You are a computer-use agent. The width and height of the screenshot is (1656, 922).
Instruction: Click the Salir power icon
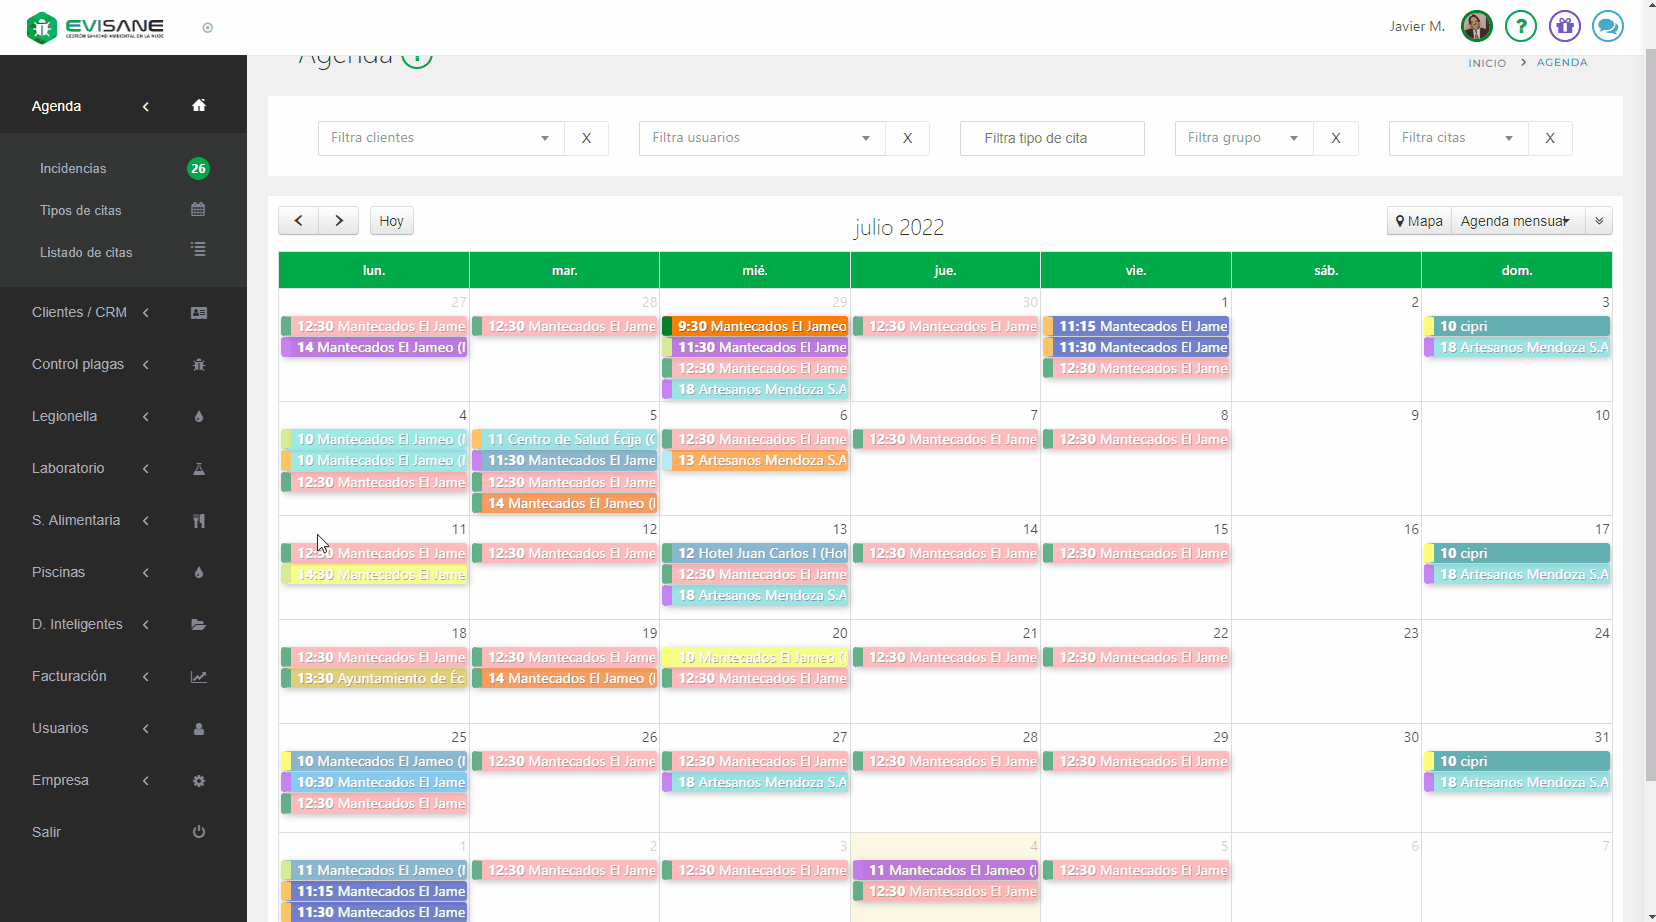199,832
